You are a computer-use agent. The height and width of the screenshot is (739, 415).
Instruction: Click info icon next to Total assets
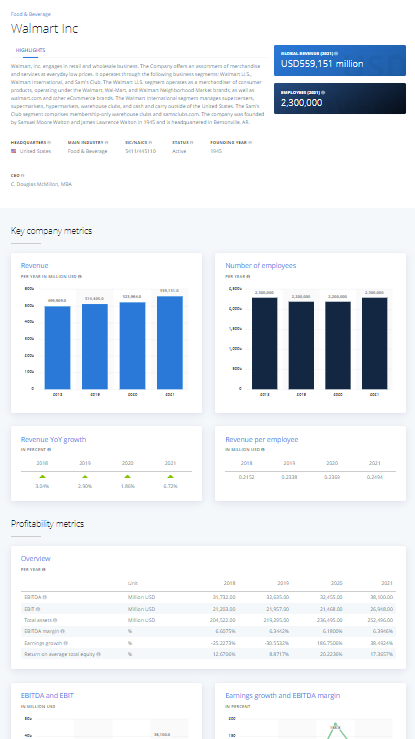click(x=55, y=620)
